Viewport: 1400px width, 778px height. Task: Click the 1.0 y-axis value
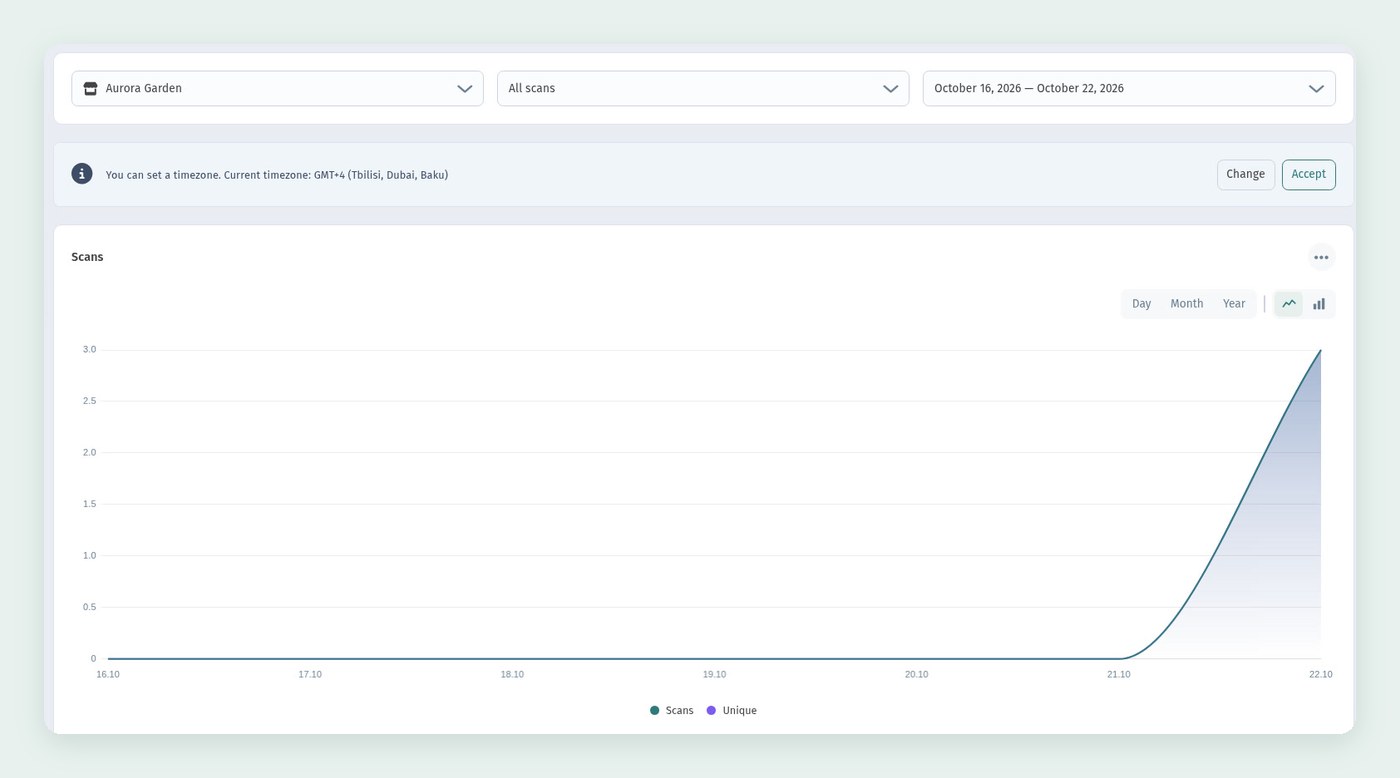[90, 555]
